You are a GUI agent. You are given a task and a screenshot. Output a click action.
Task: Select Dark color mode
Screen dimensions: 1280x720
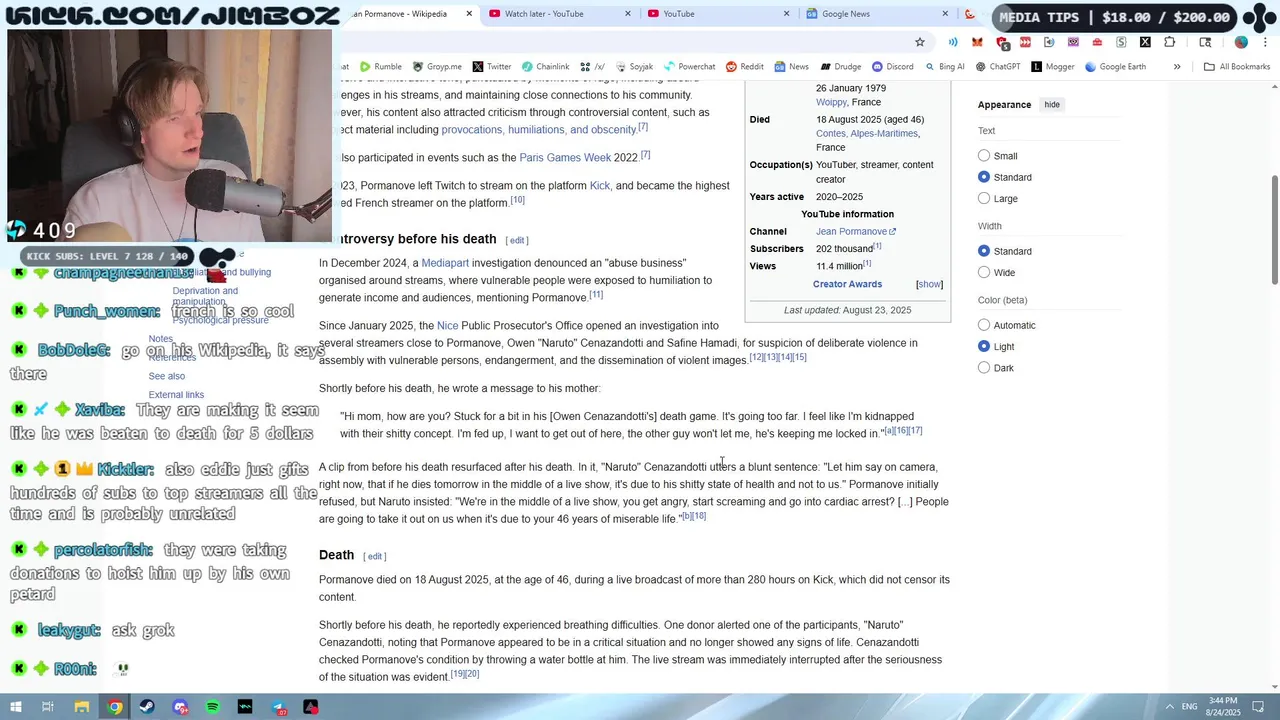pos(984,368)
